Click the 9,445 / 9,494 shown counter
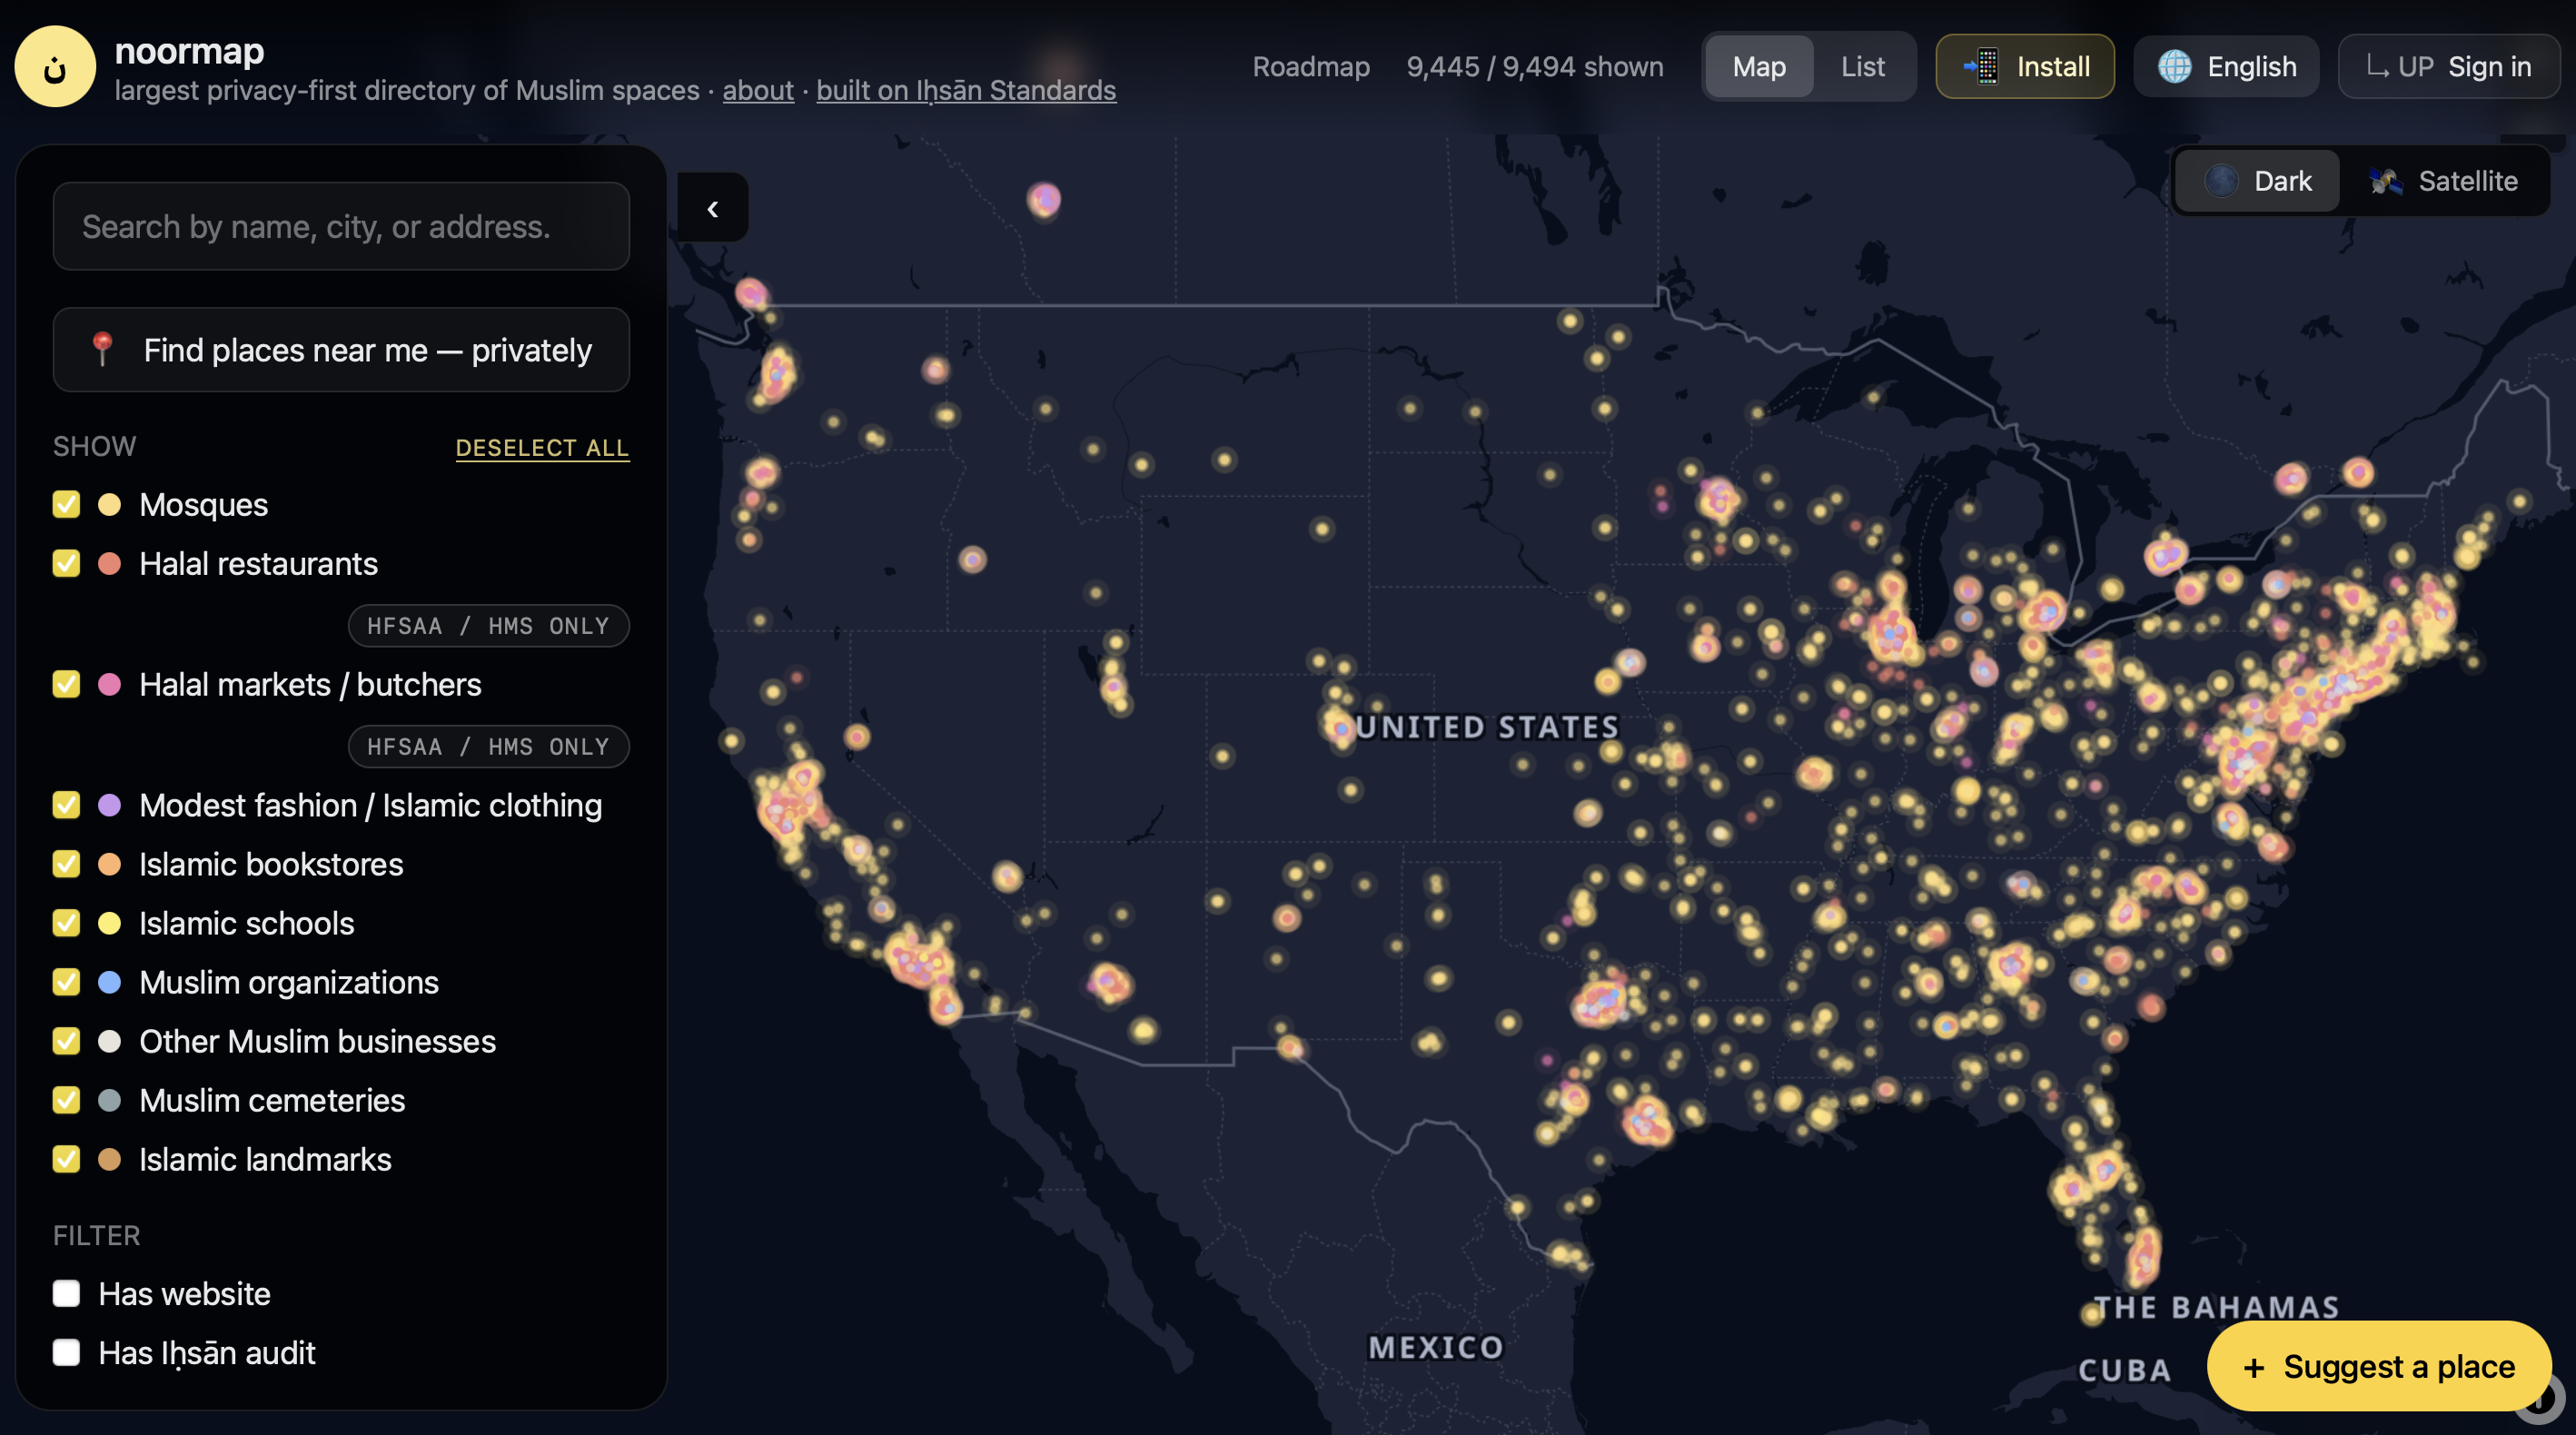The height and width of the screenshot is (1435, 2576). pos(1535,67)
